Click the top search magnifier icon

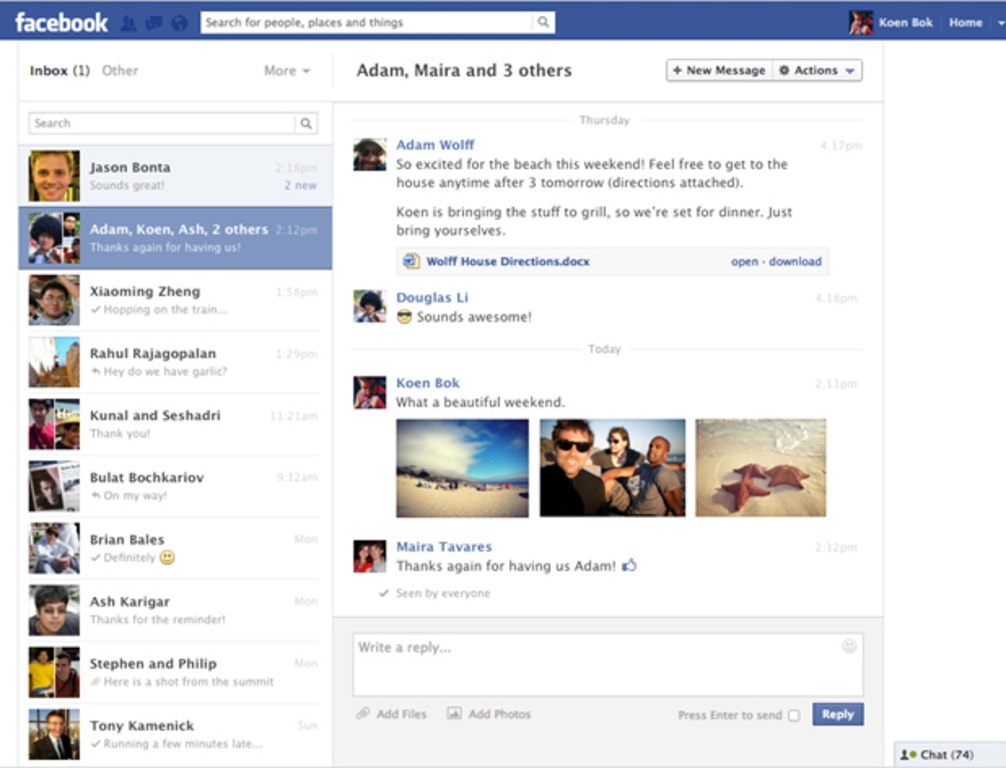click(x=543, y=22)
